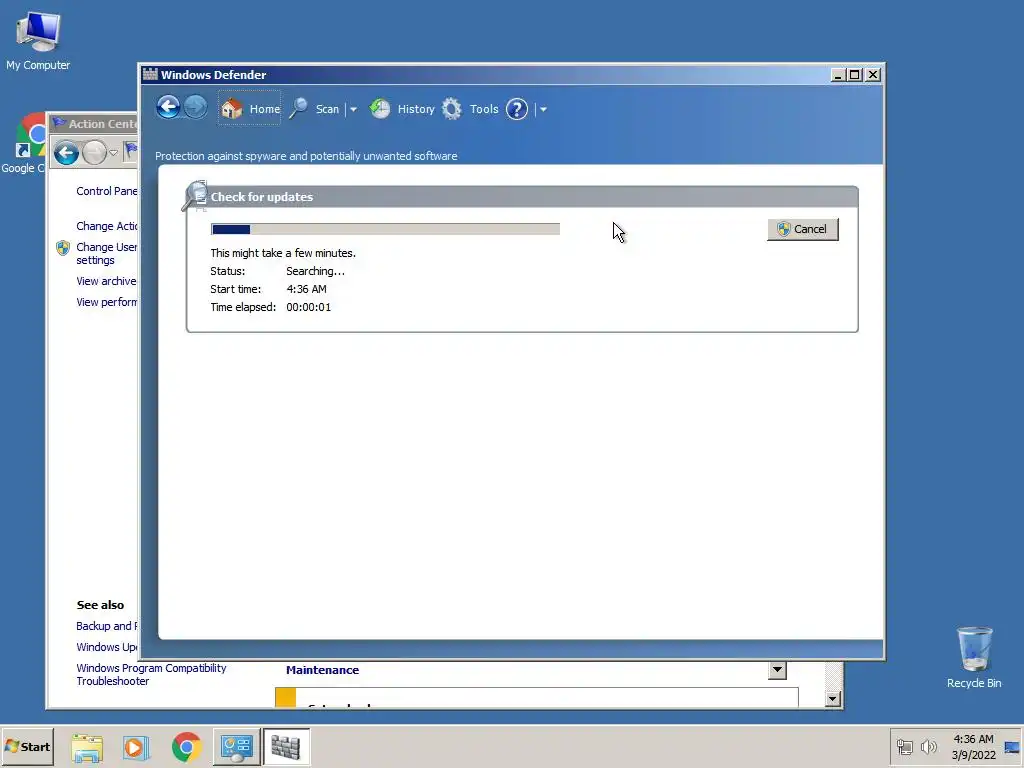
Task: Open View performance information link
Action: 106,302
